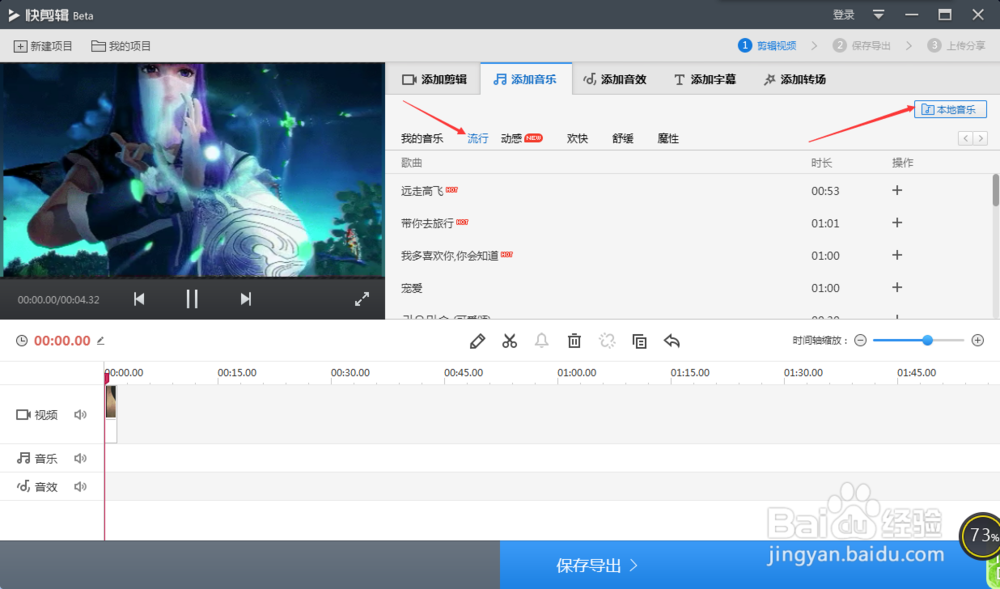
Task: Go to step 2 保存导出
Action: click(x=862, y=45)
